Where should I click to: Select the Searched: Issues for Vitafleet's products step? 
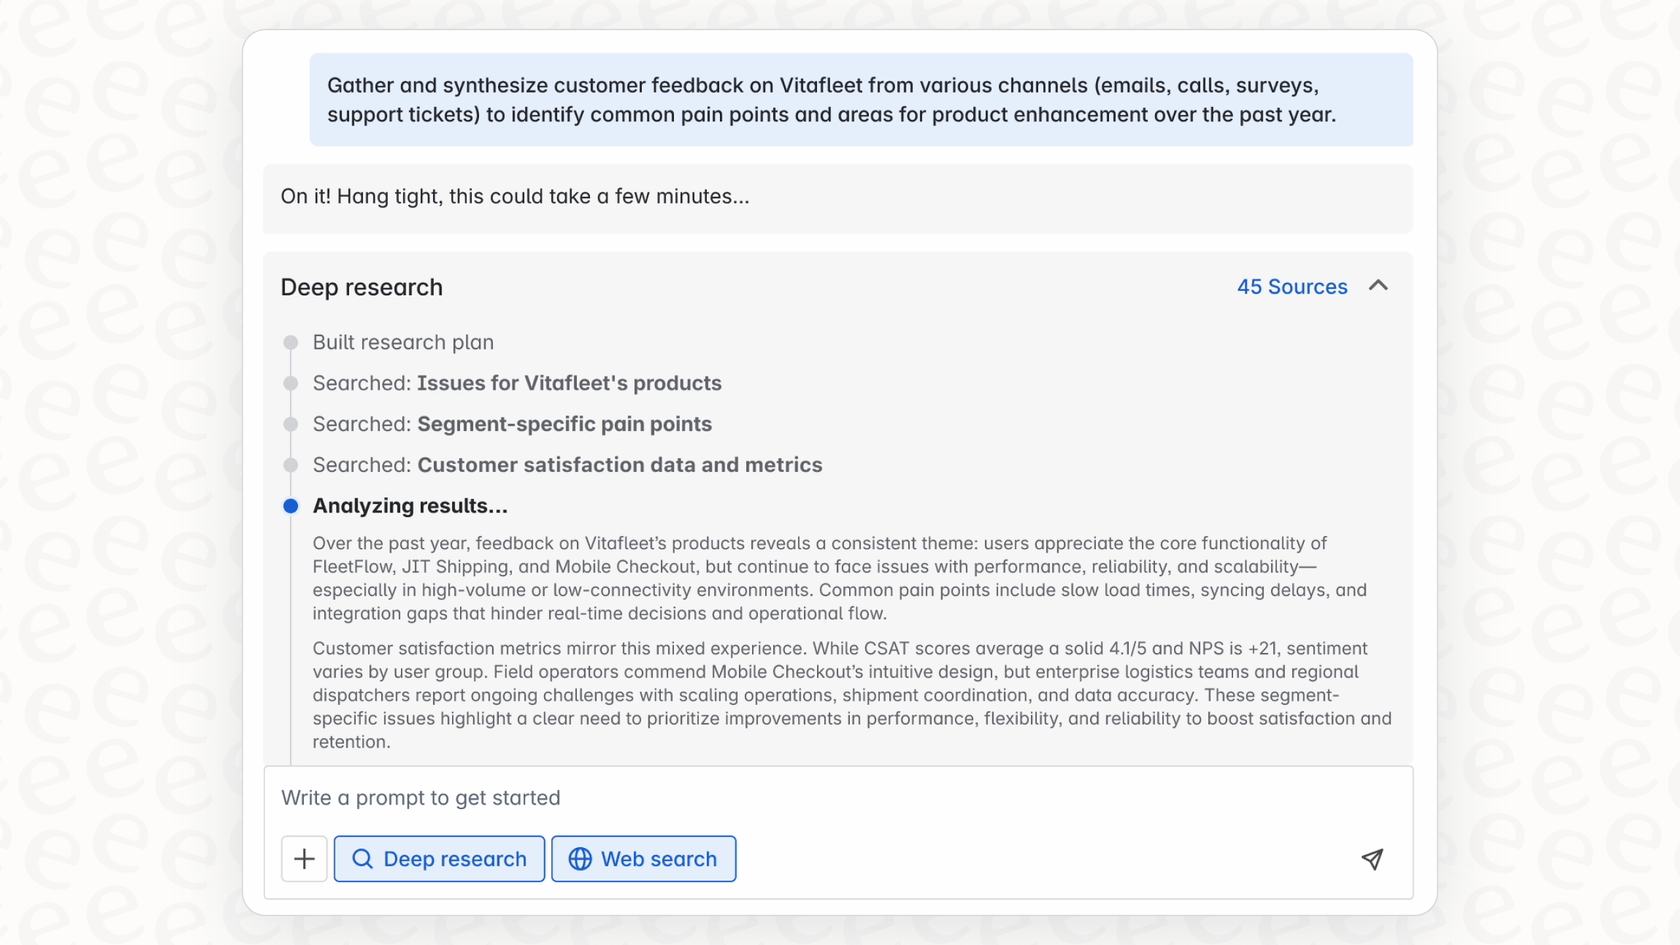(517, 383)
